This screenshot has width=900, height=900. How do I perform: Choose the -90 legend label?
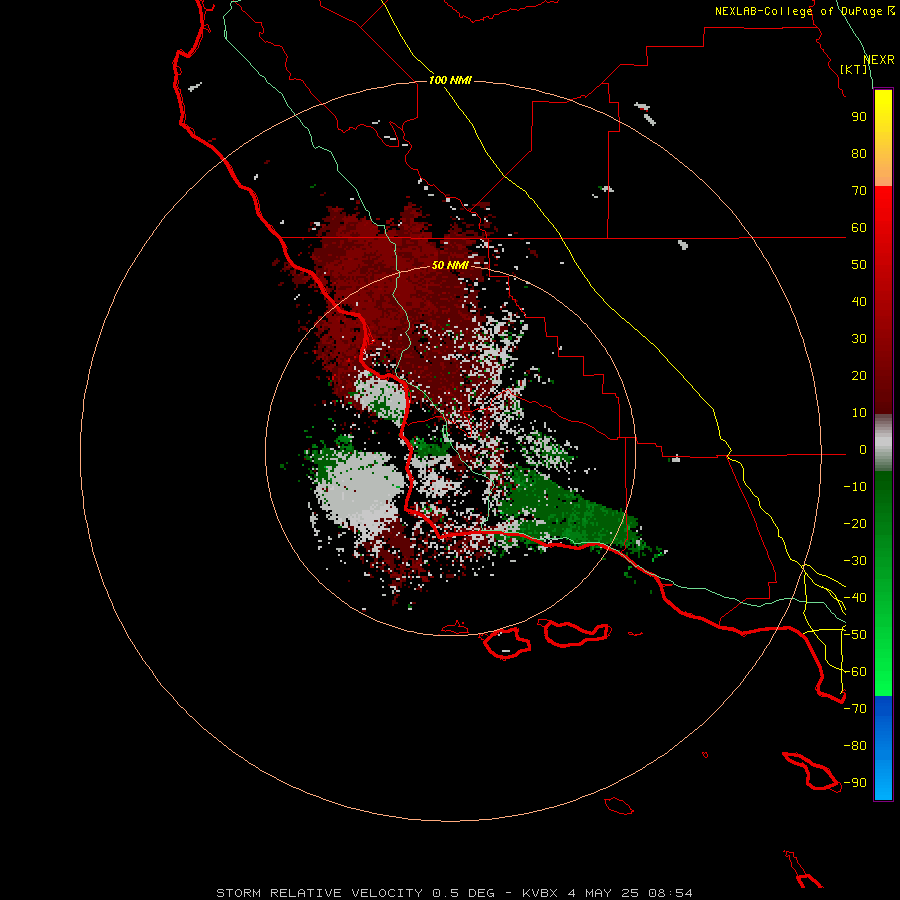[x=855, y=783]
